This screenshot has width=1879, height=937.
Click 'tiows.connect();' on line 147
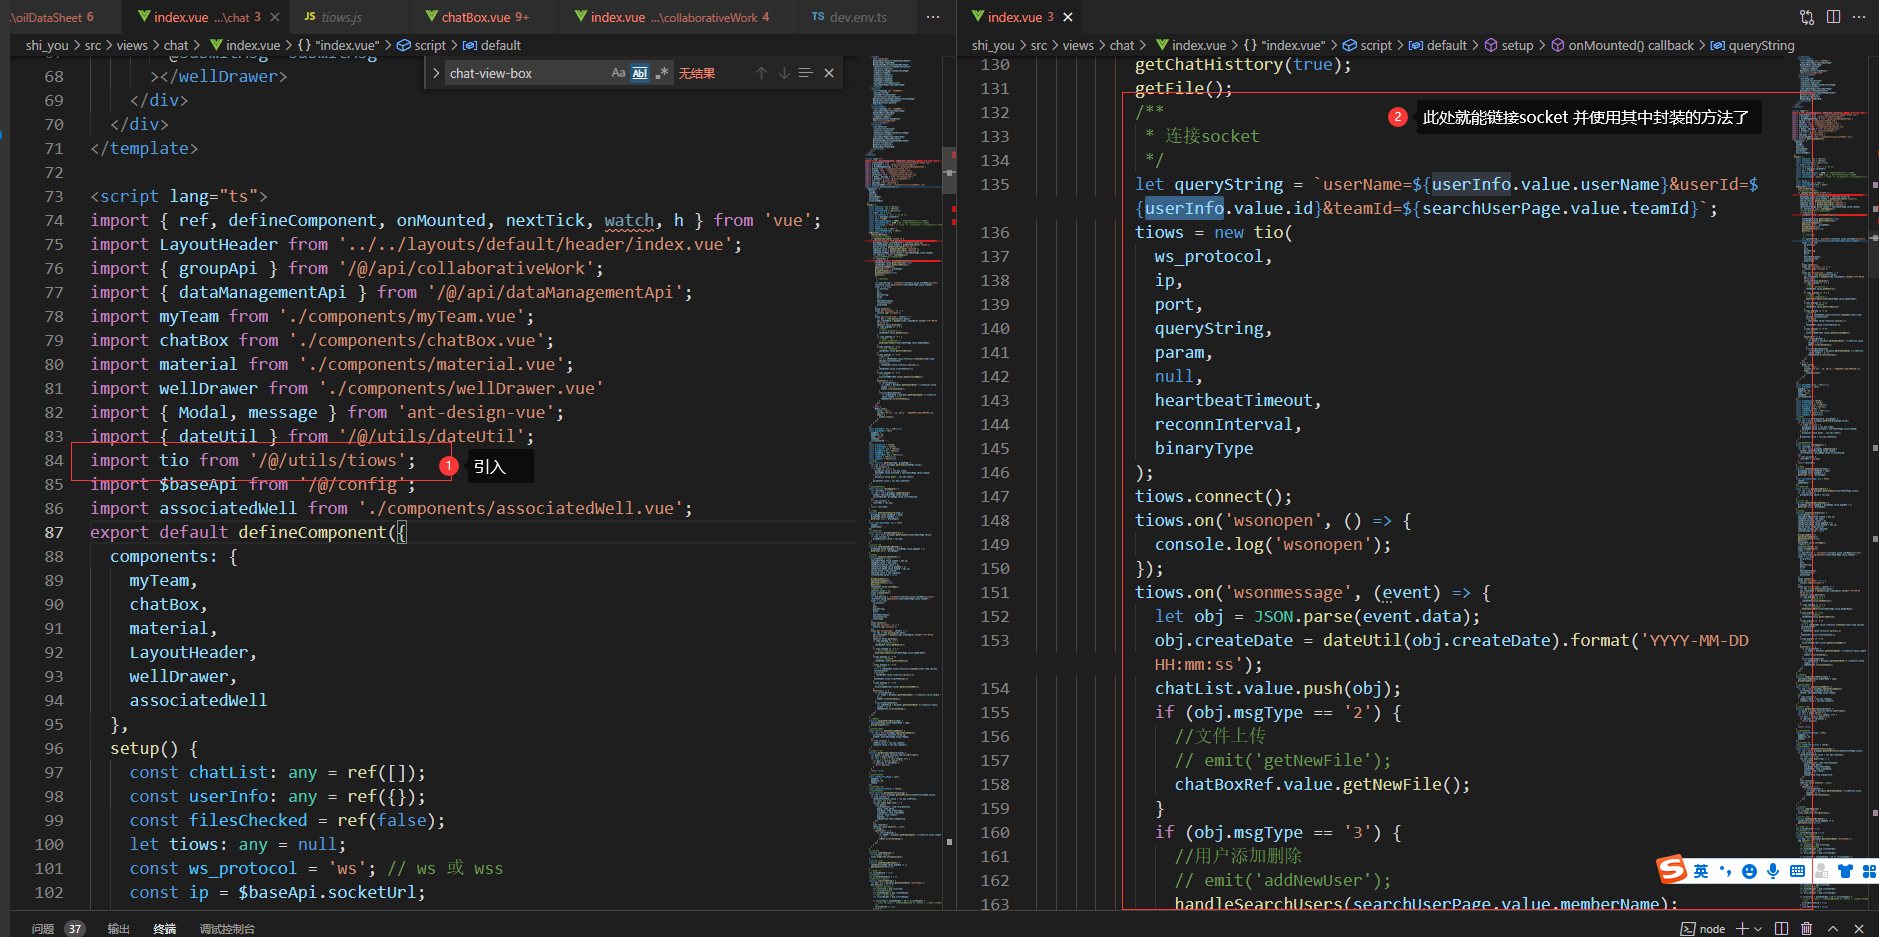point(1213,496)
